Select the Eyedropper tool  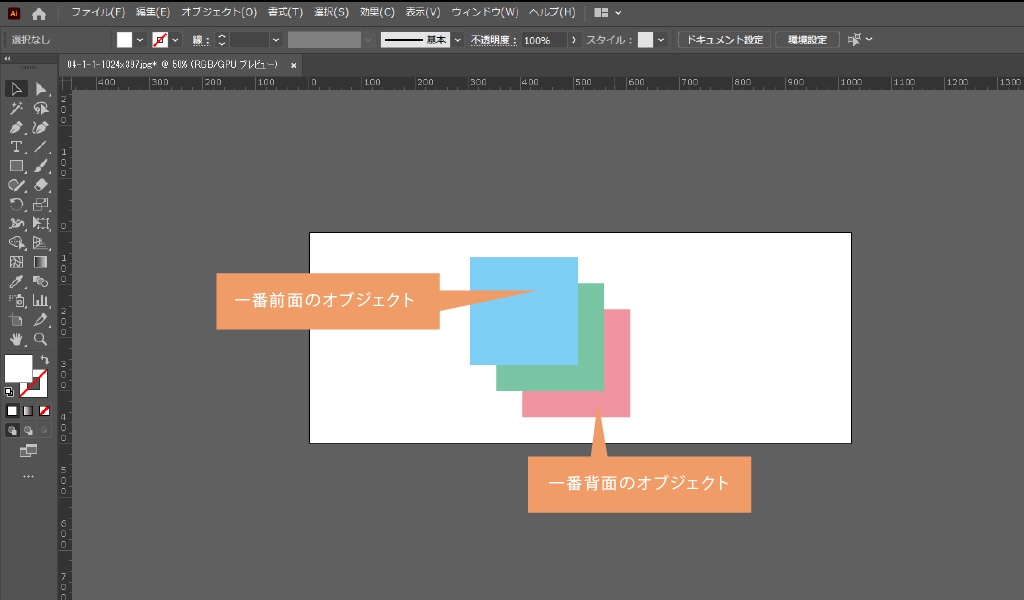[16, 282]
